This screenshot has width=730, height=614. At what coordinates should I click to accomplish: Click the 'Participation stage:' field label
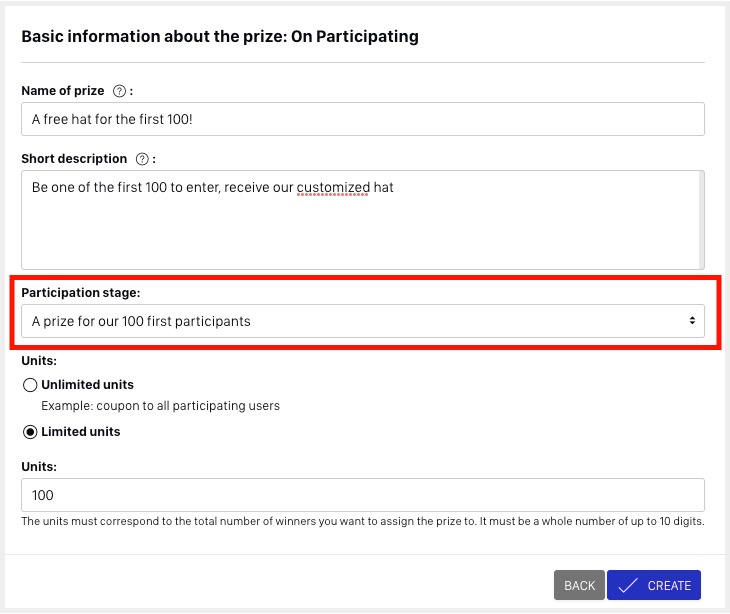pos(81,293)
